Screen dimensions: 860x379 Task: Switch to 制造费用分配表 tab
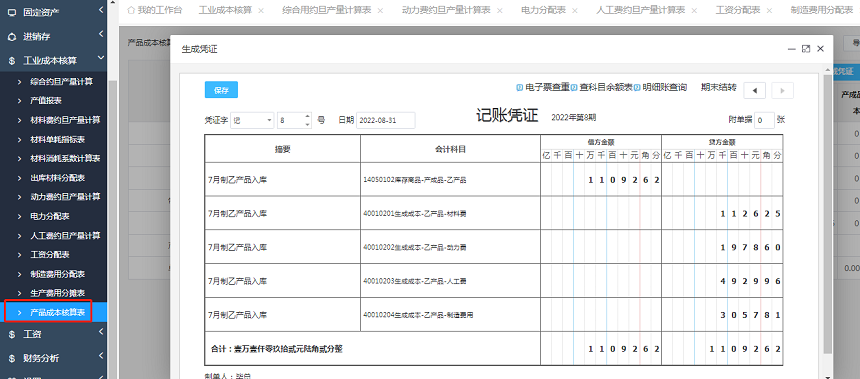822,10
